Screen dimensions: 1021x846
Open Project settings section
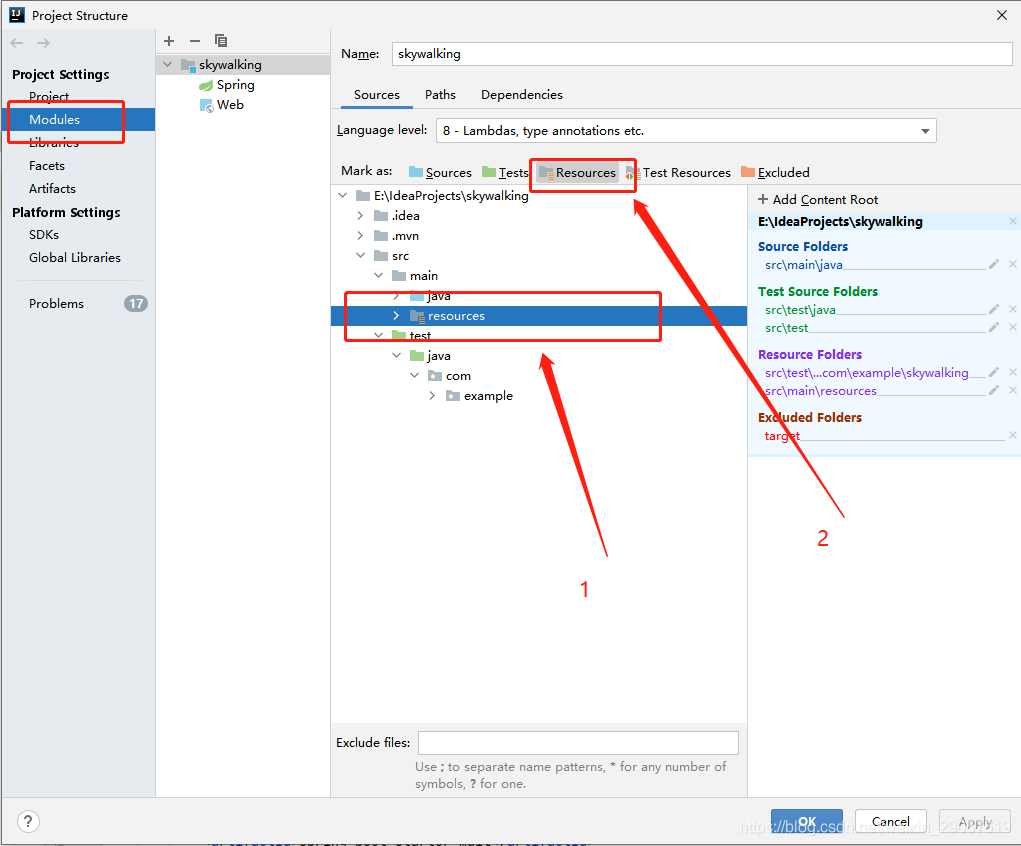tap(49, 96)
